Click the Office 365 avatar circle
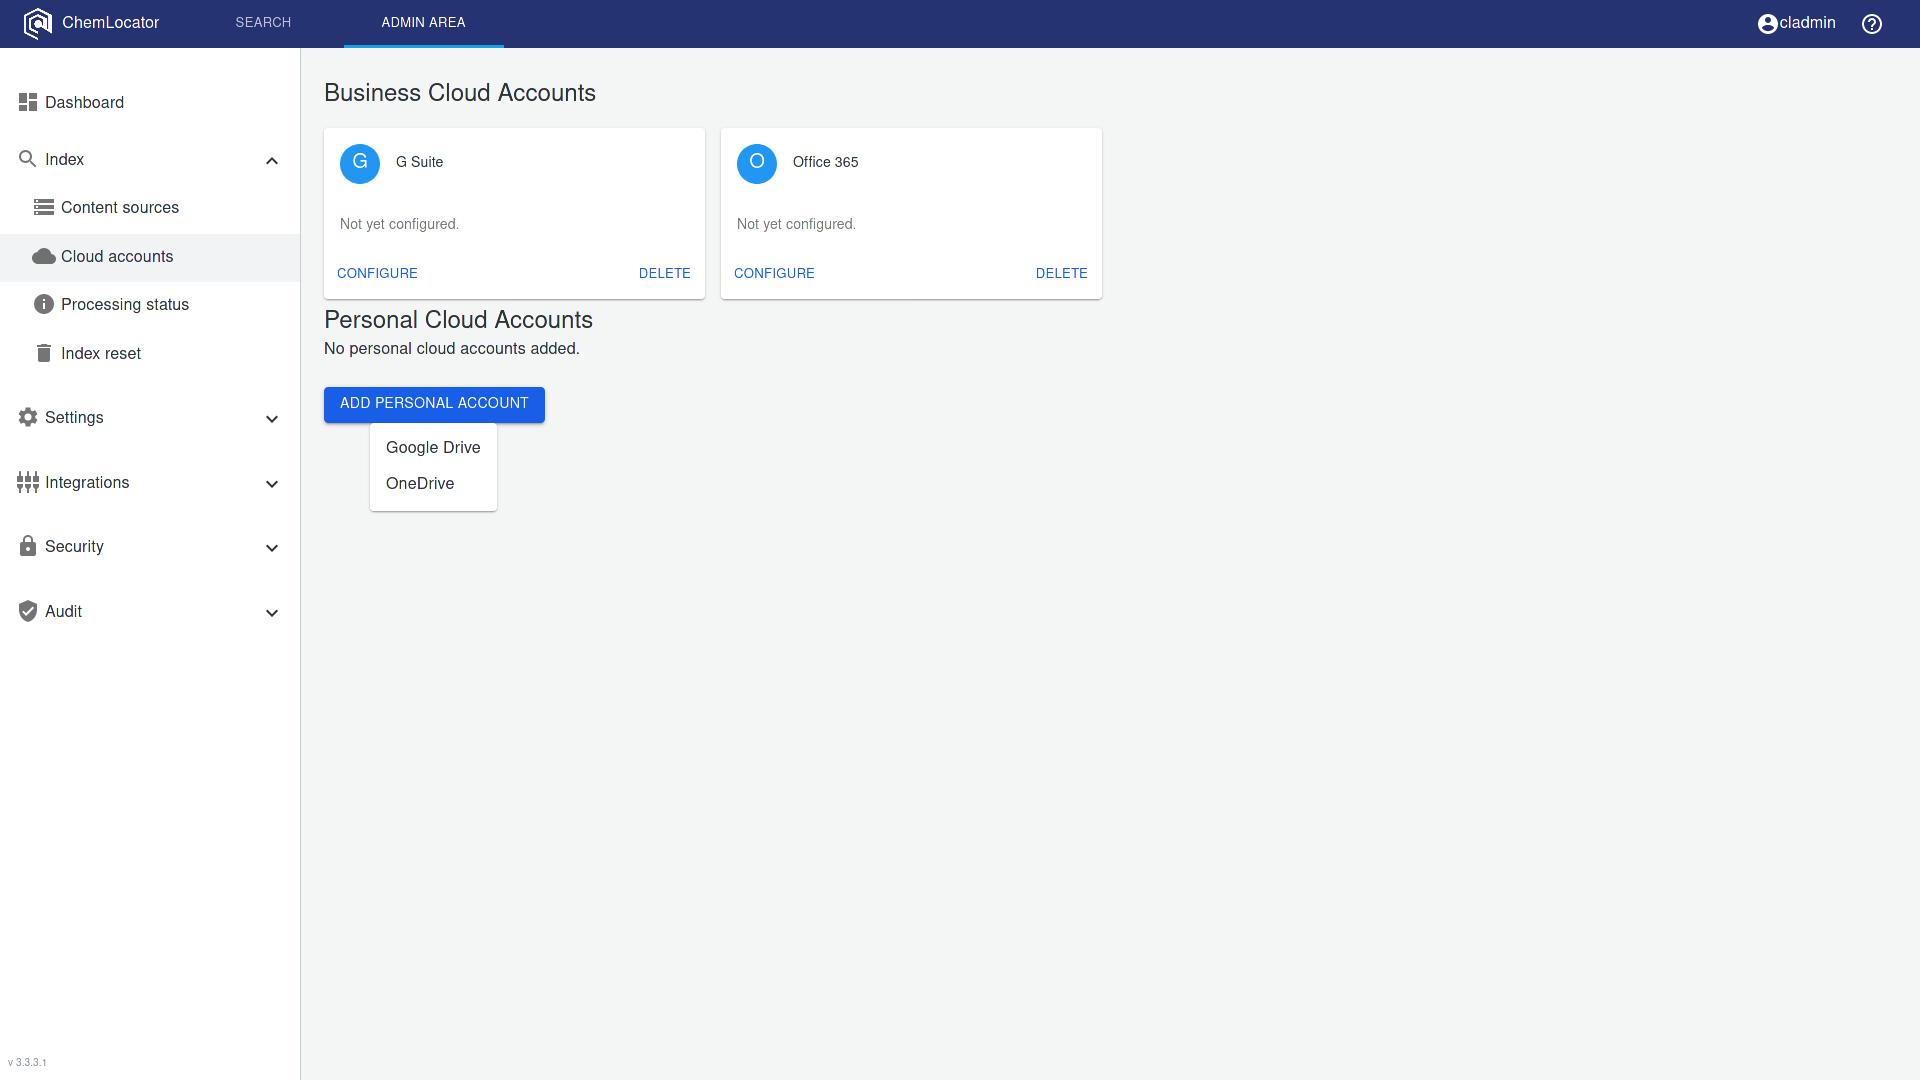 [x=757, y=163]
